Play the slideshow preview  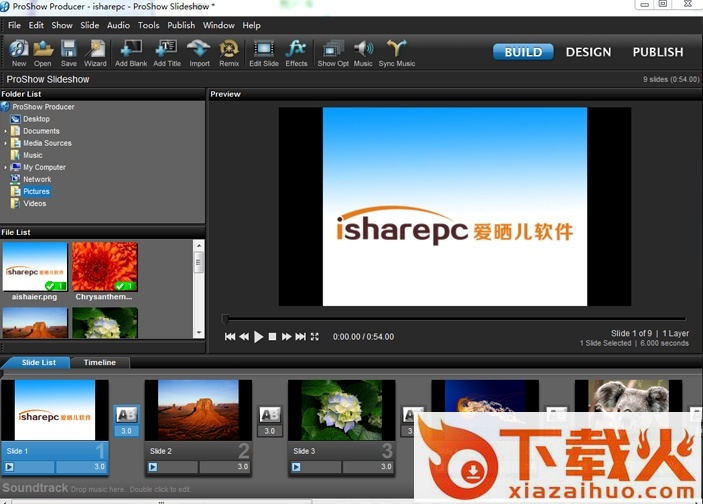[x=258, y=336]
